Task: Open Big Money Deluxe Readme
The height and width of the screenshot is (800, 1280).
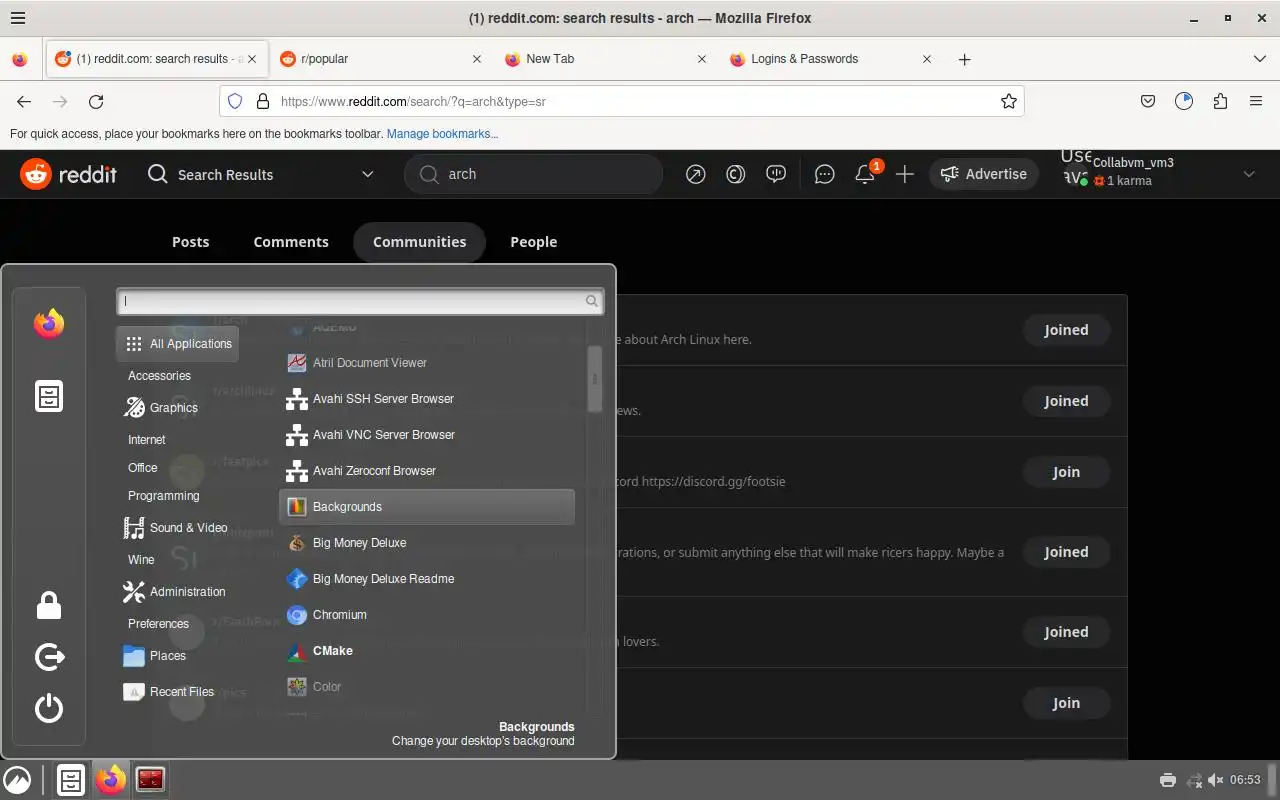Action: tap(426, 579)
